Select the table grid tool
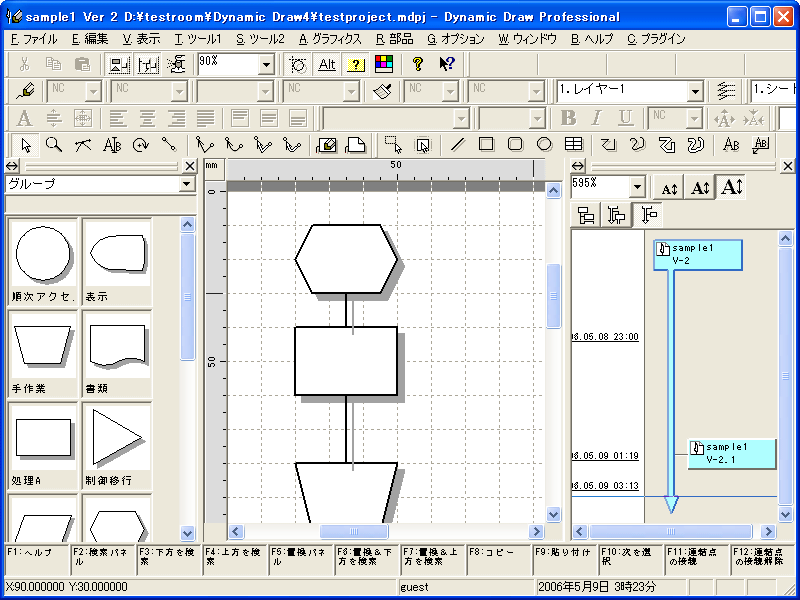The height and width of the screenshot is (600, 800). 573,145
